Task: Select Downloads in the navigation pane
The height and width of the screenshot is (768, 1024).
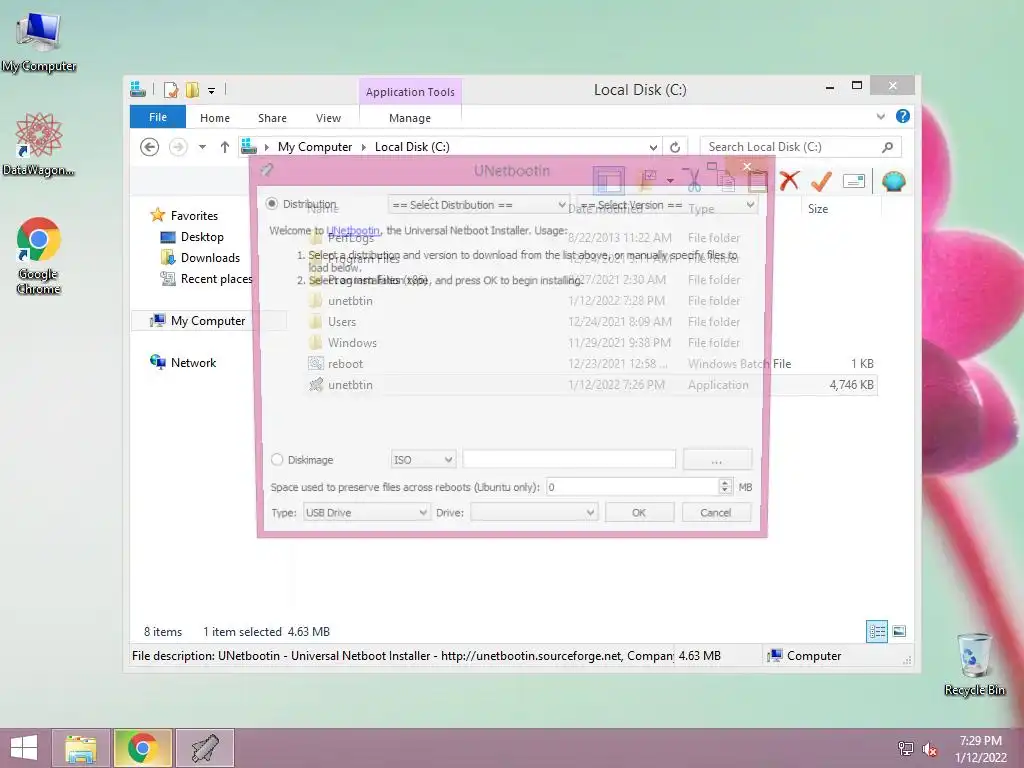Action: coord(210,258)
